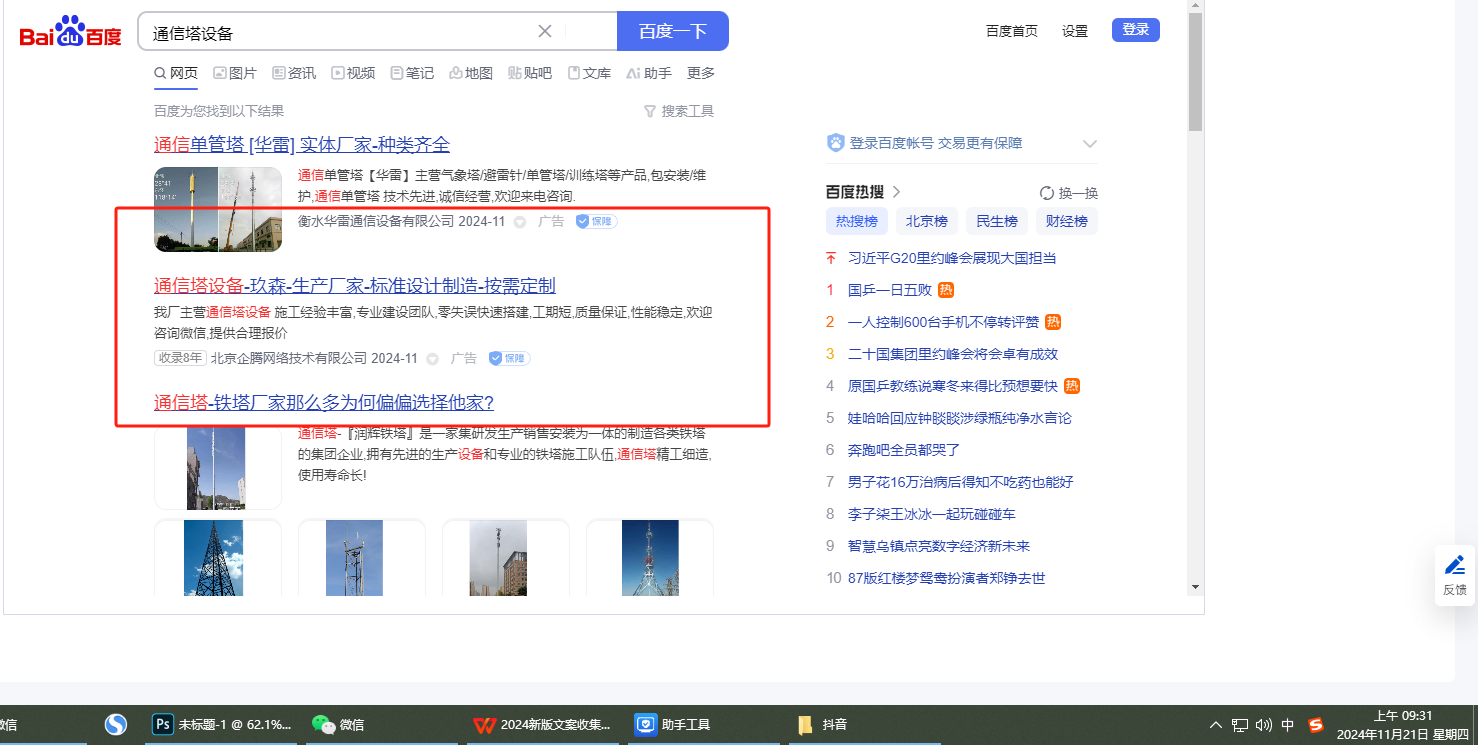Open 设置 in the top bar
The image size is (1478, 745).
click(1075, 31)
